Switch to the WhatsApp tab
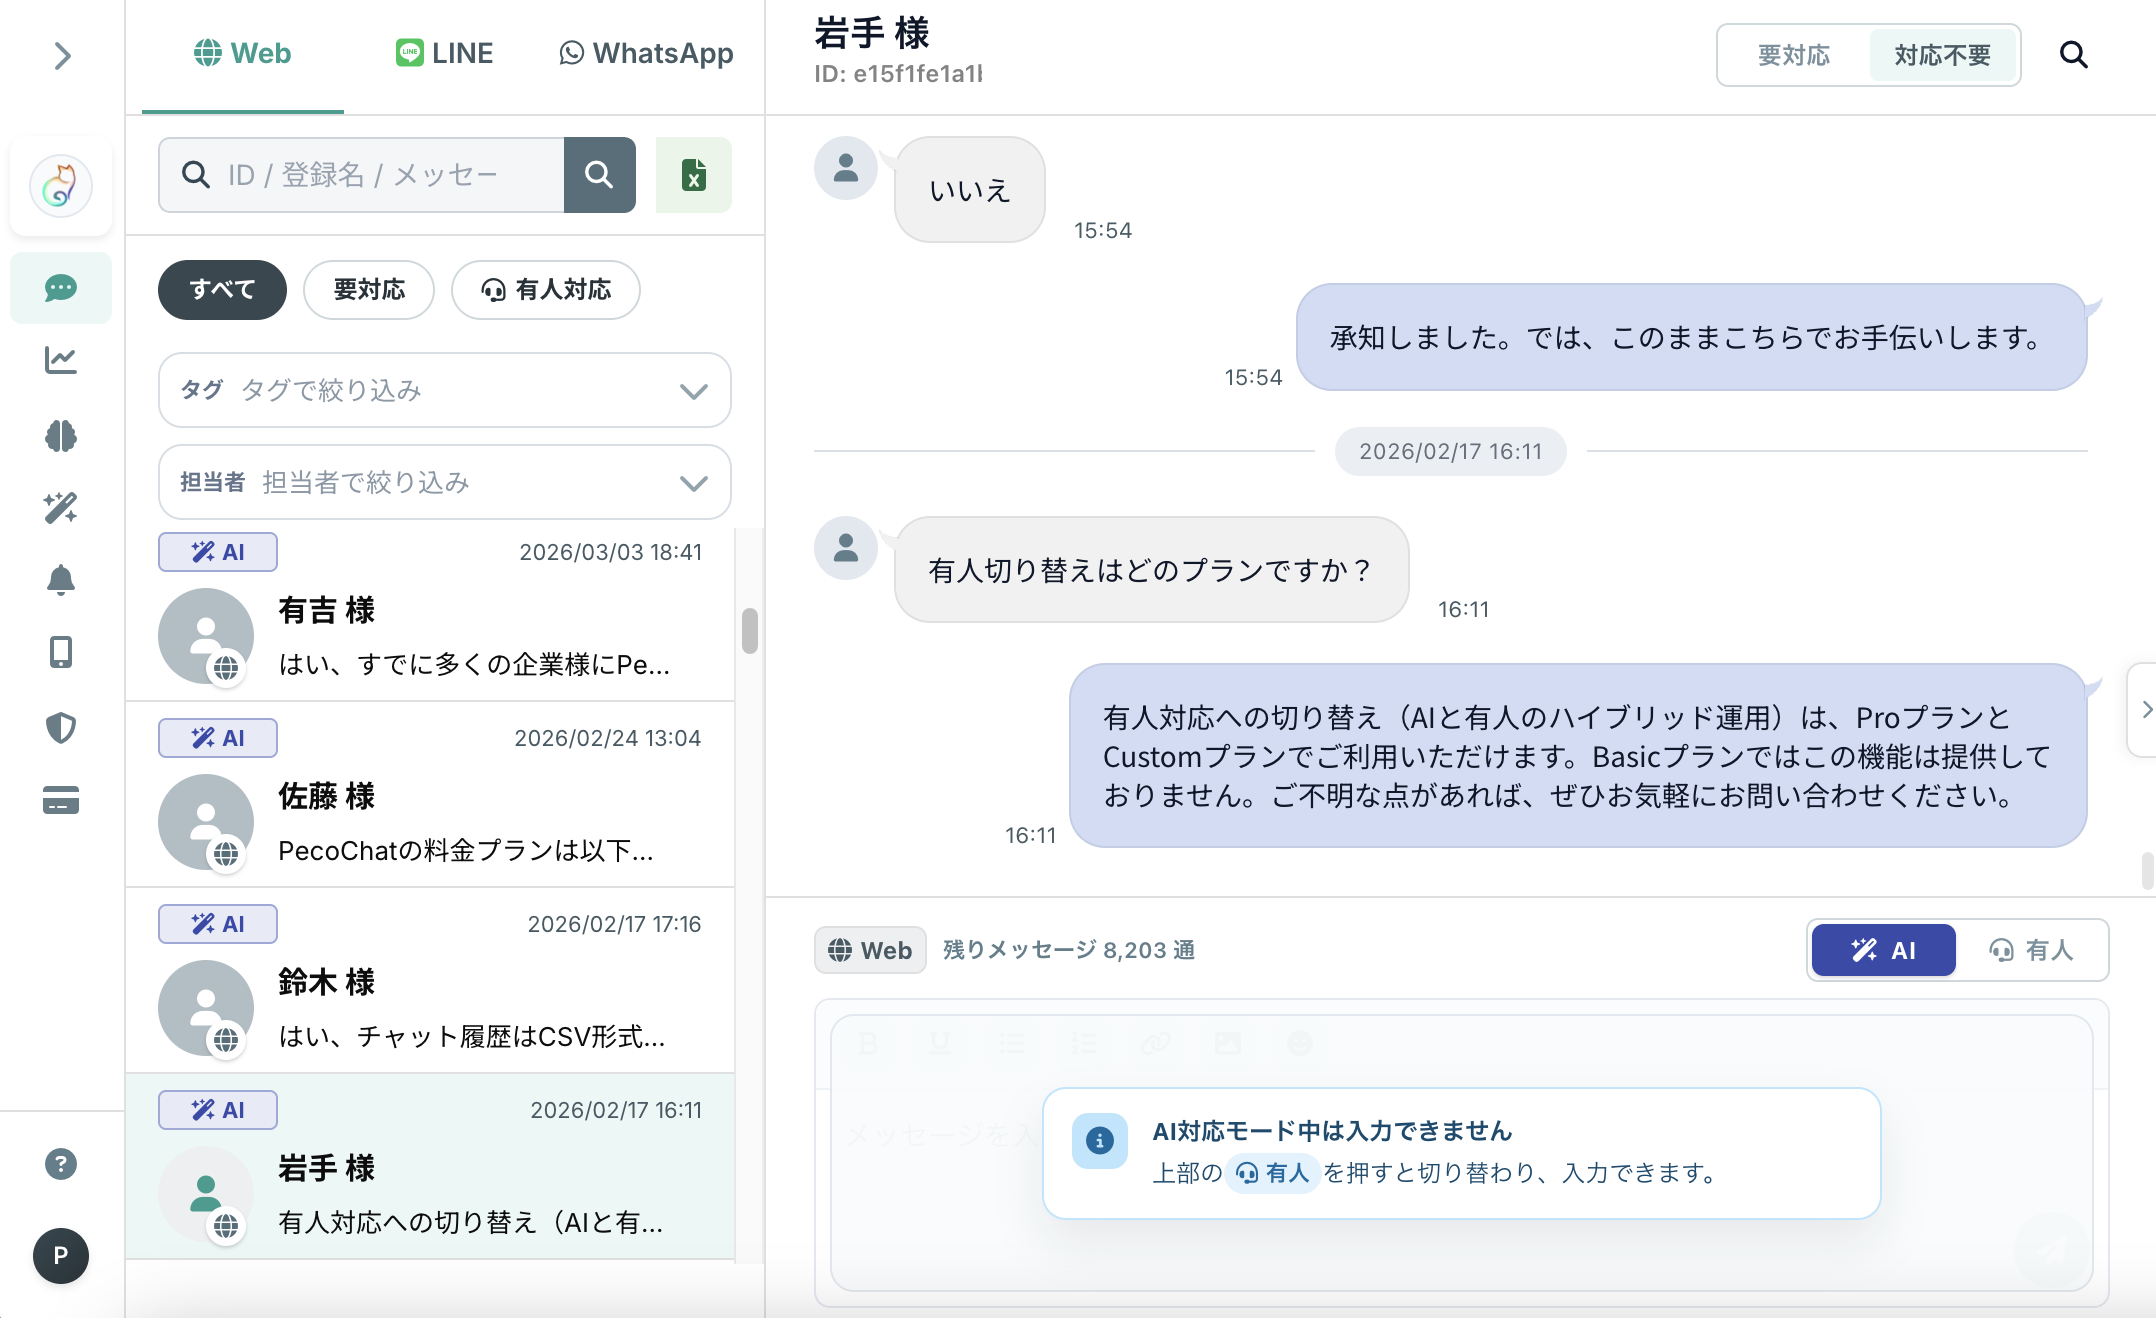The width and height of the screenshot is (2156, 1318). [x=646, y=53]
